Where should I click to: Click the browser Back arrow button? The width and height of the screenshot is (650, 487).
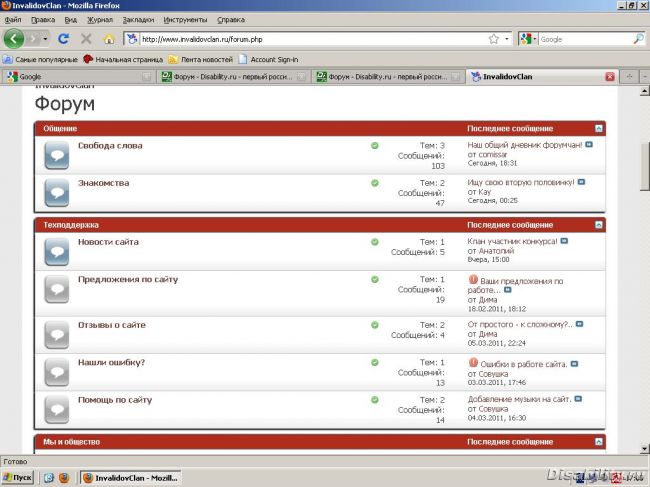pyautogui.click(x=14, y=39)
